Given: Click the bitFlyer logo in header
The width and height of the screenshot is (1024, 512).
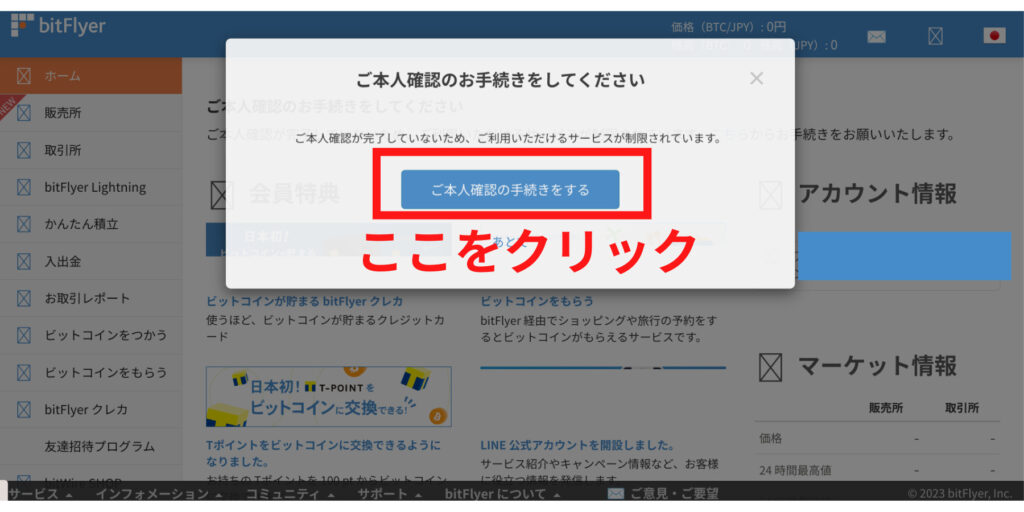Looking at the screenshot, I should (57, 26).
